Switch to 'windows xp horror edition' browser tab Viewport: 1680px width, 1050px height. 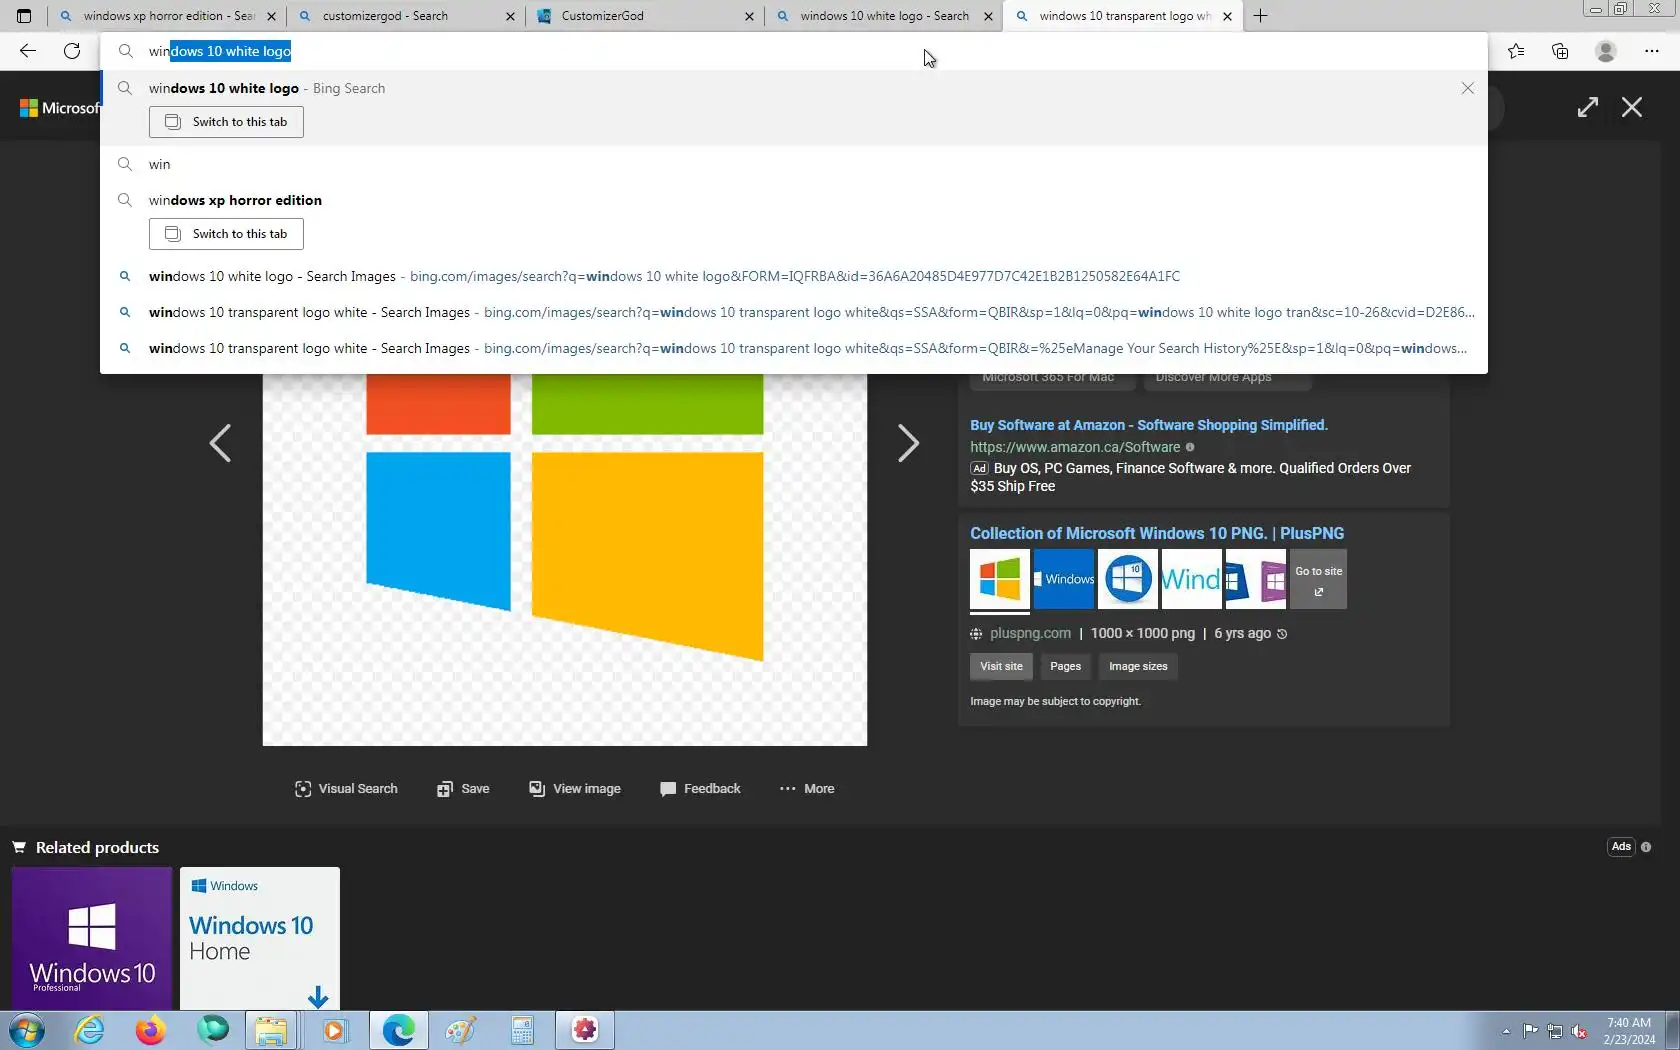point(166,16)
